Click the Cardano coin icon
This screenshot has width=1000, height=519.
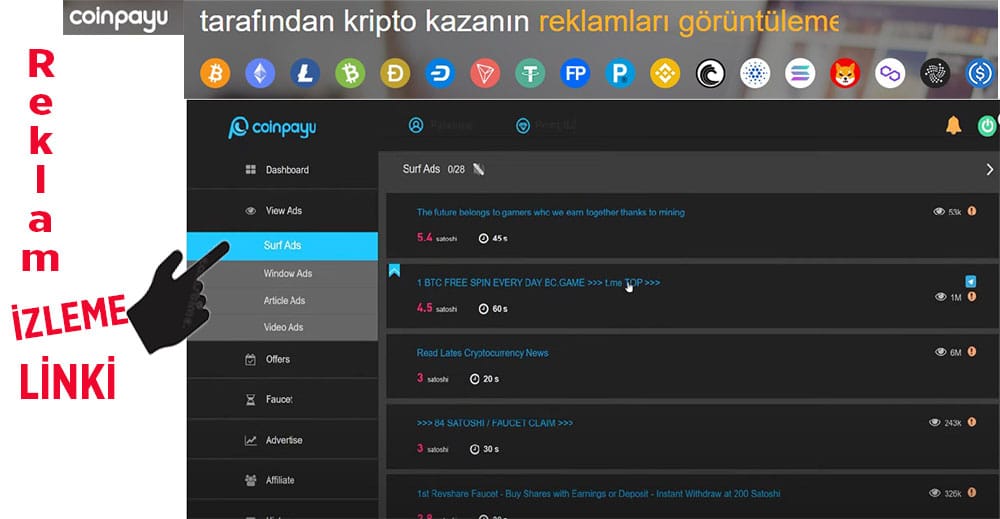pos(755,74)
